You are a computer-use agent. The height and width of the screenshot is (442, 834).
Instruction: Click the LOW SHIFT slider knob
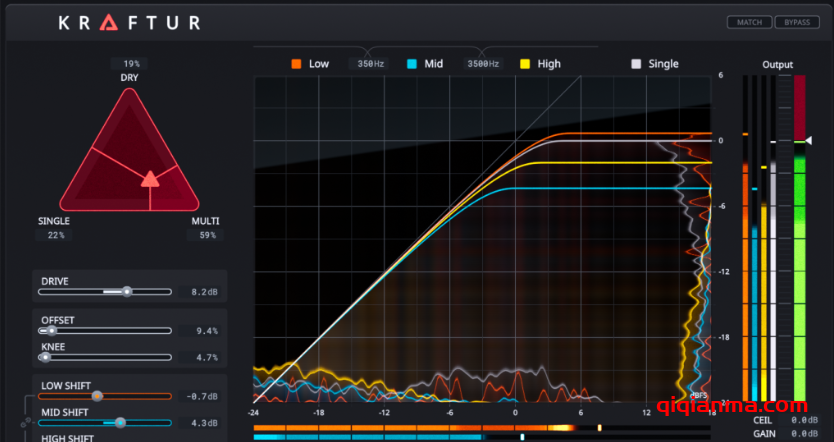click(x=97, y=396)
